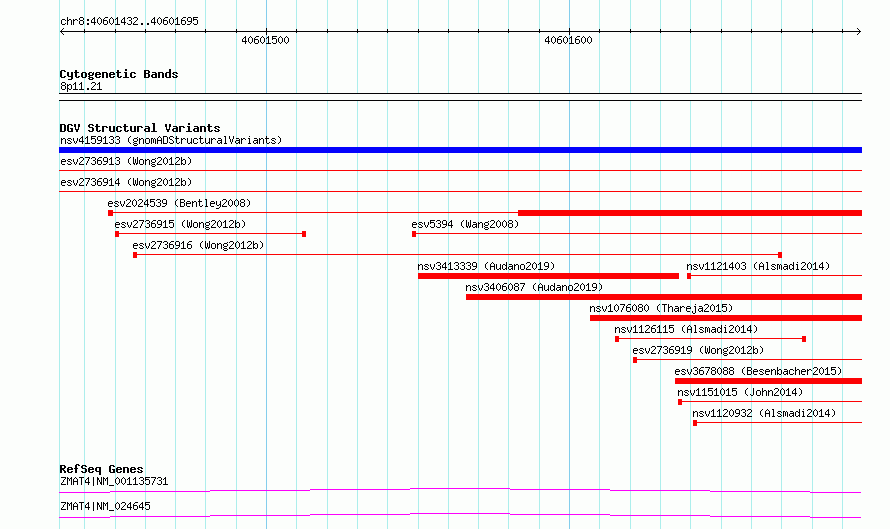Select the esv2736915 (Wong2012b) label
The image size is (890, 529).
[x=180, y=224]
